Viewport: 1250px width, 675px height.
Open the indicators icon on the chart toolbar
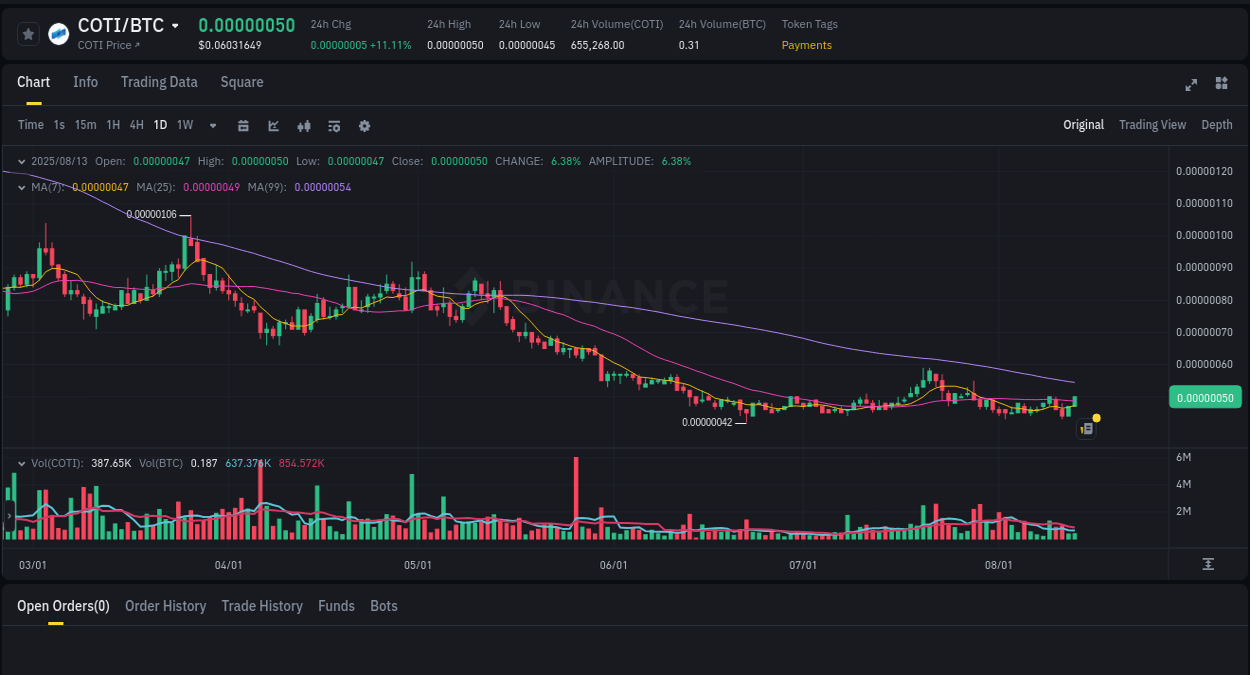(304, 125)
